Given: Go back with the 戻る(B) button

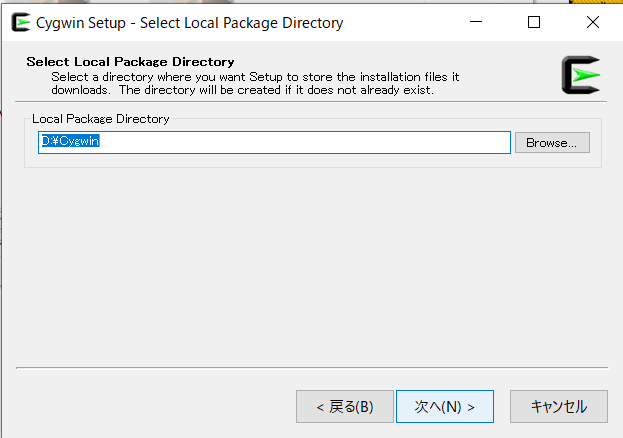Looking at the screenshot, I should tap(343, 407).
